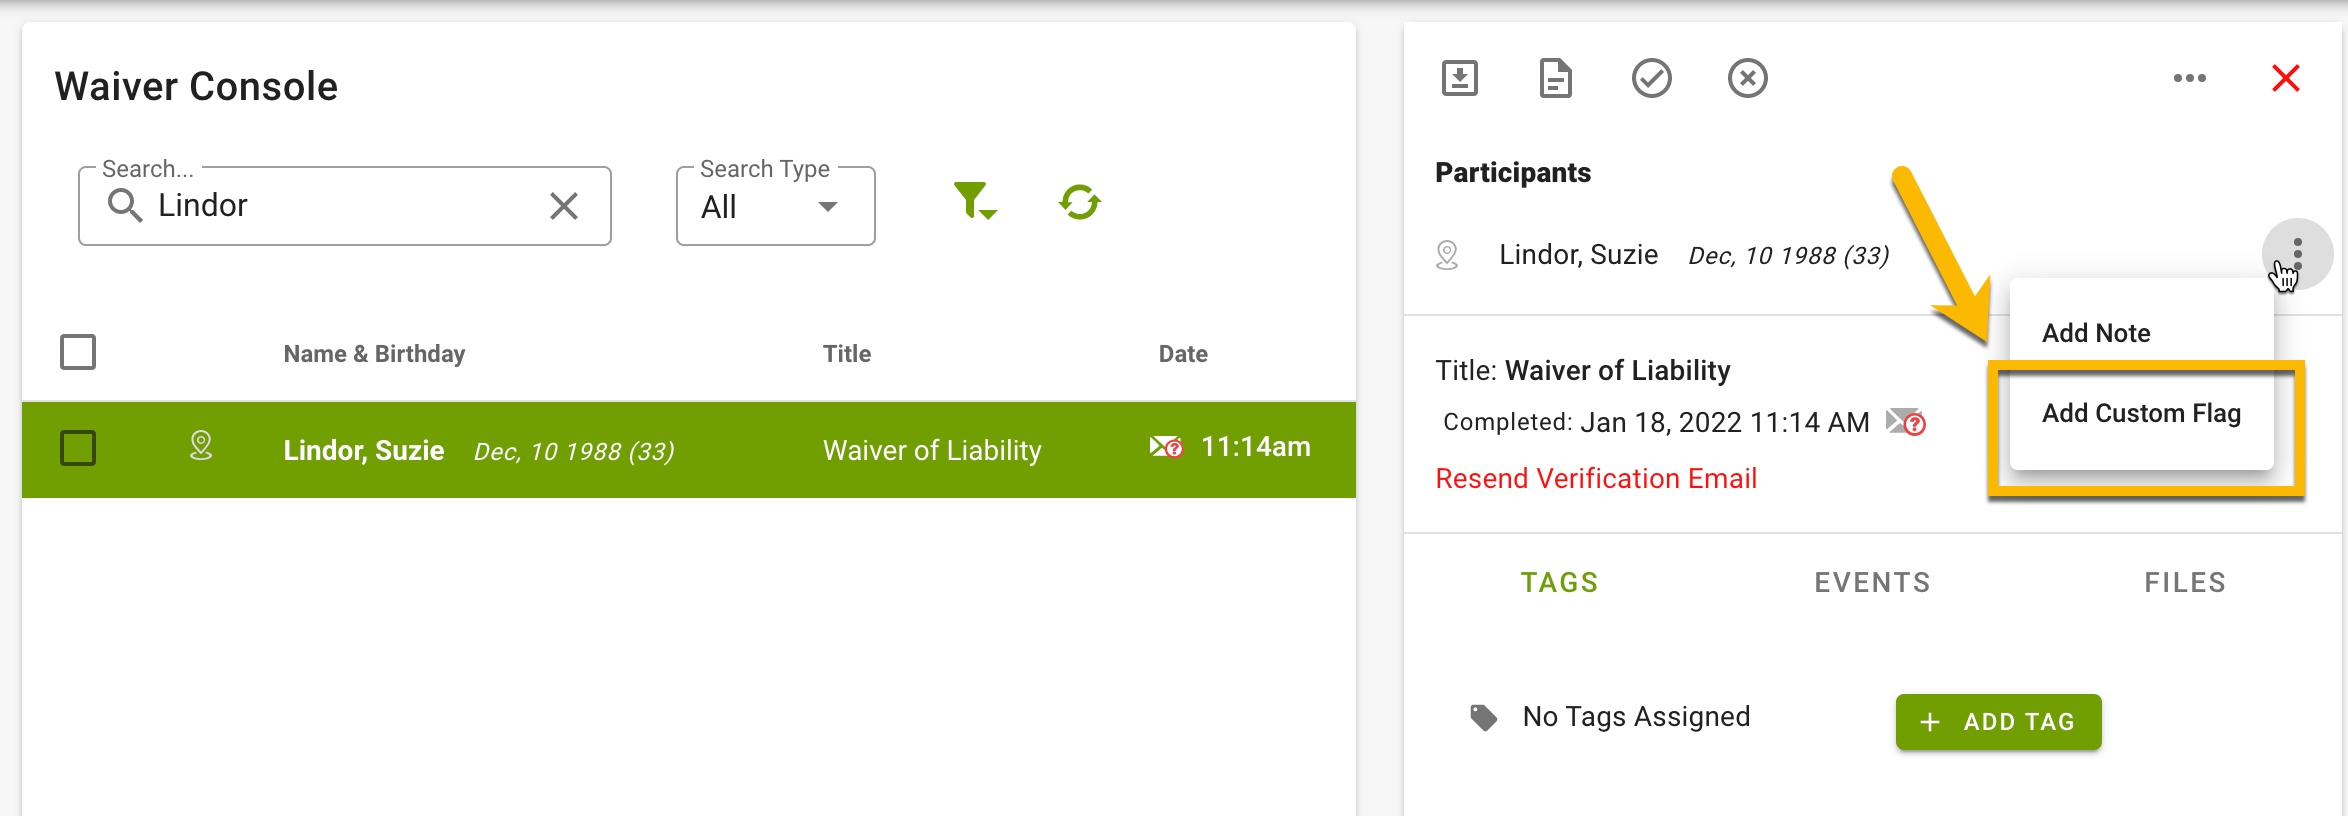
Task: Click the unverified email icon beside completed date
Action: pyautogui.click(x=1906, y=422)
